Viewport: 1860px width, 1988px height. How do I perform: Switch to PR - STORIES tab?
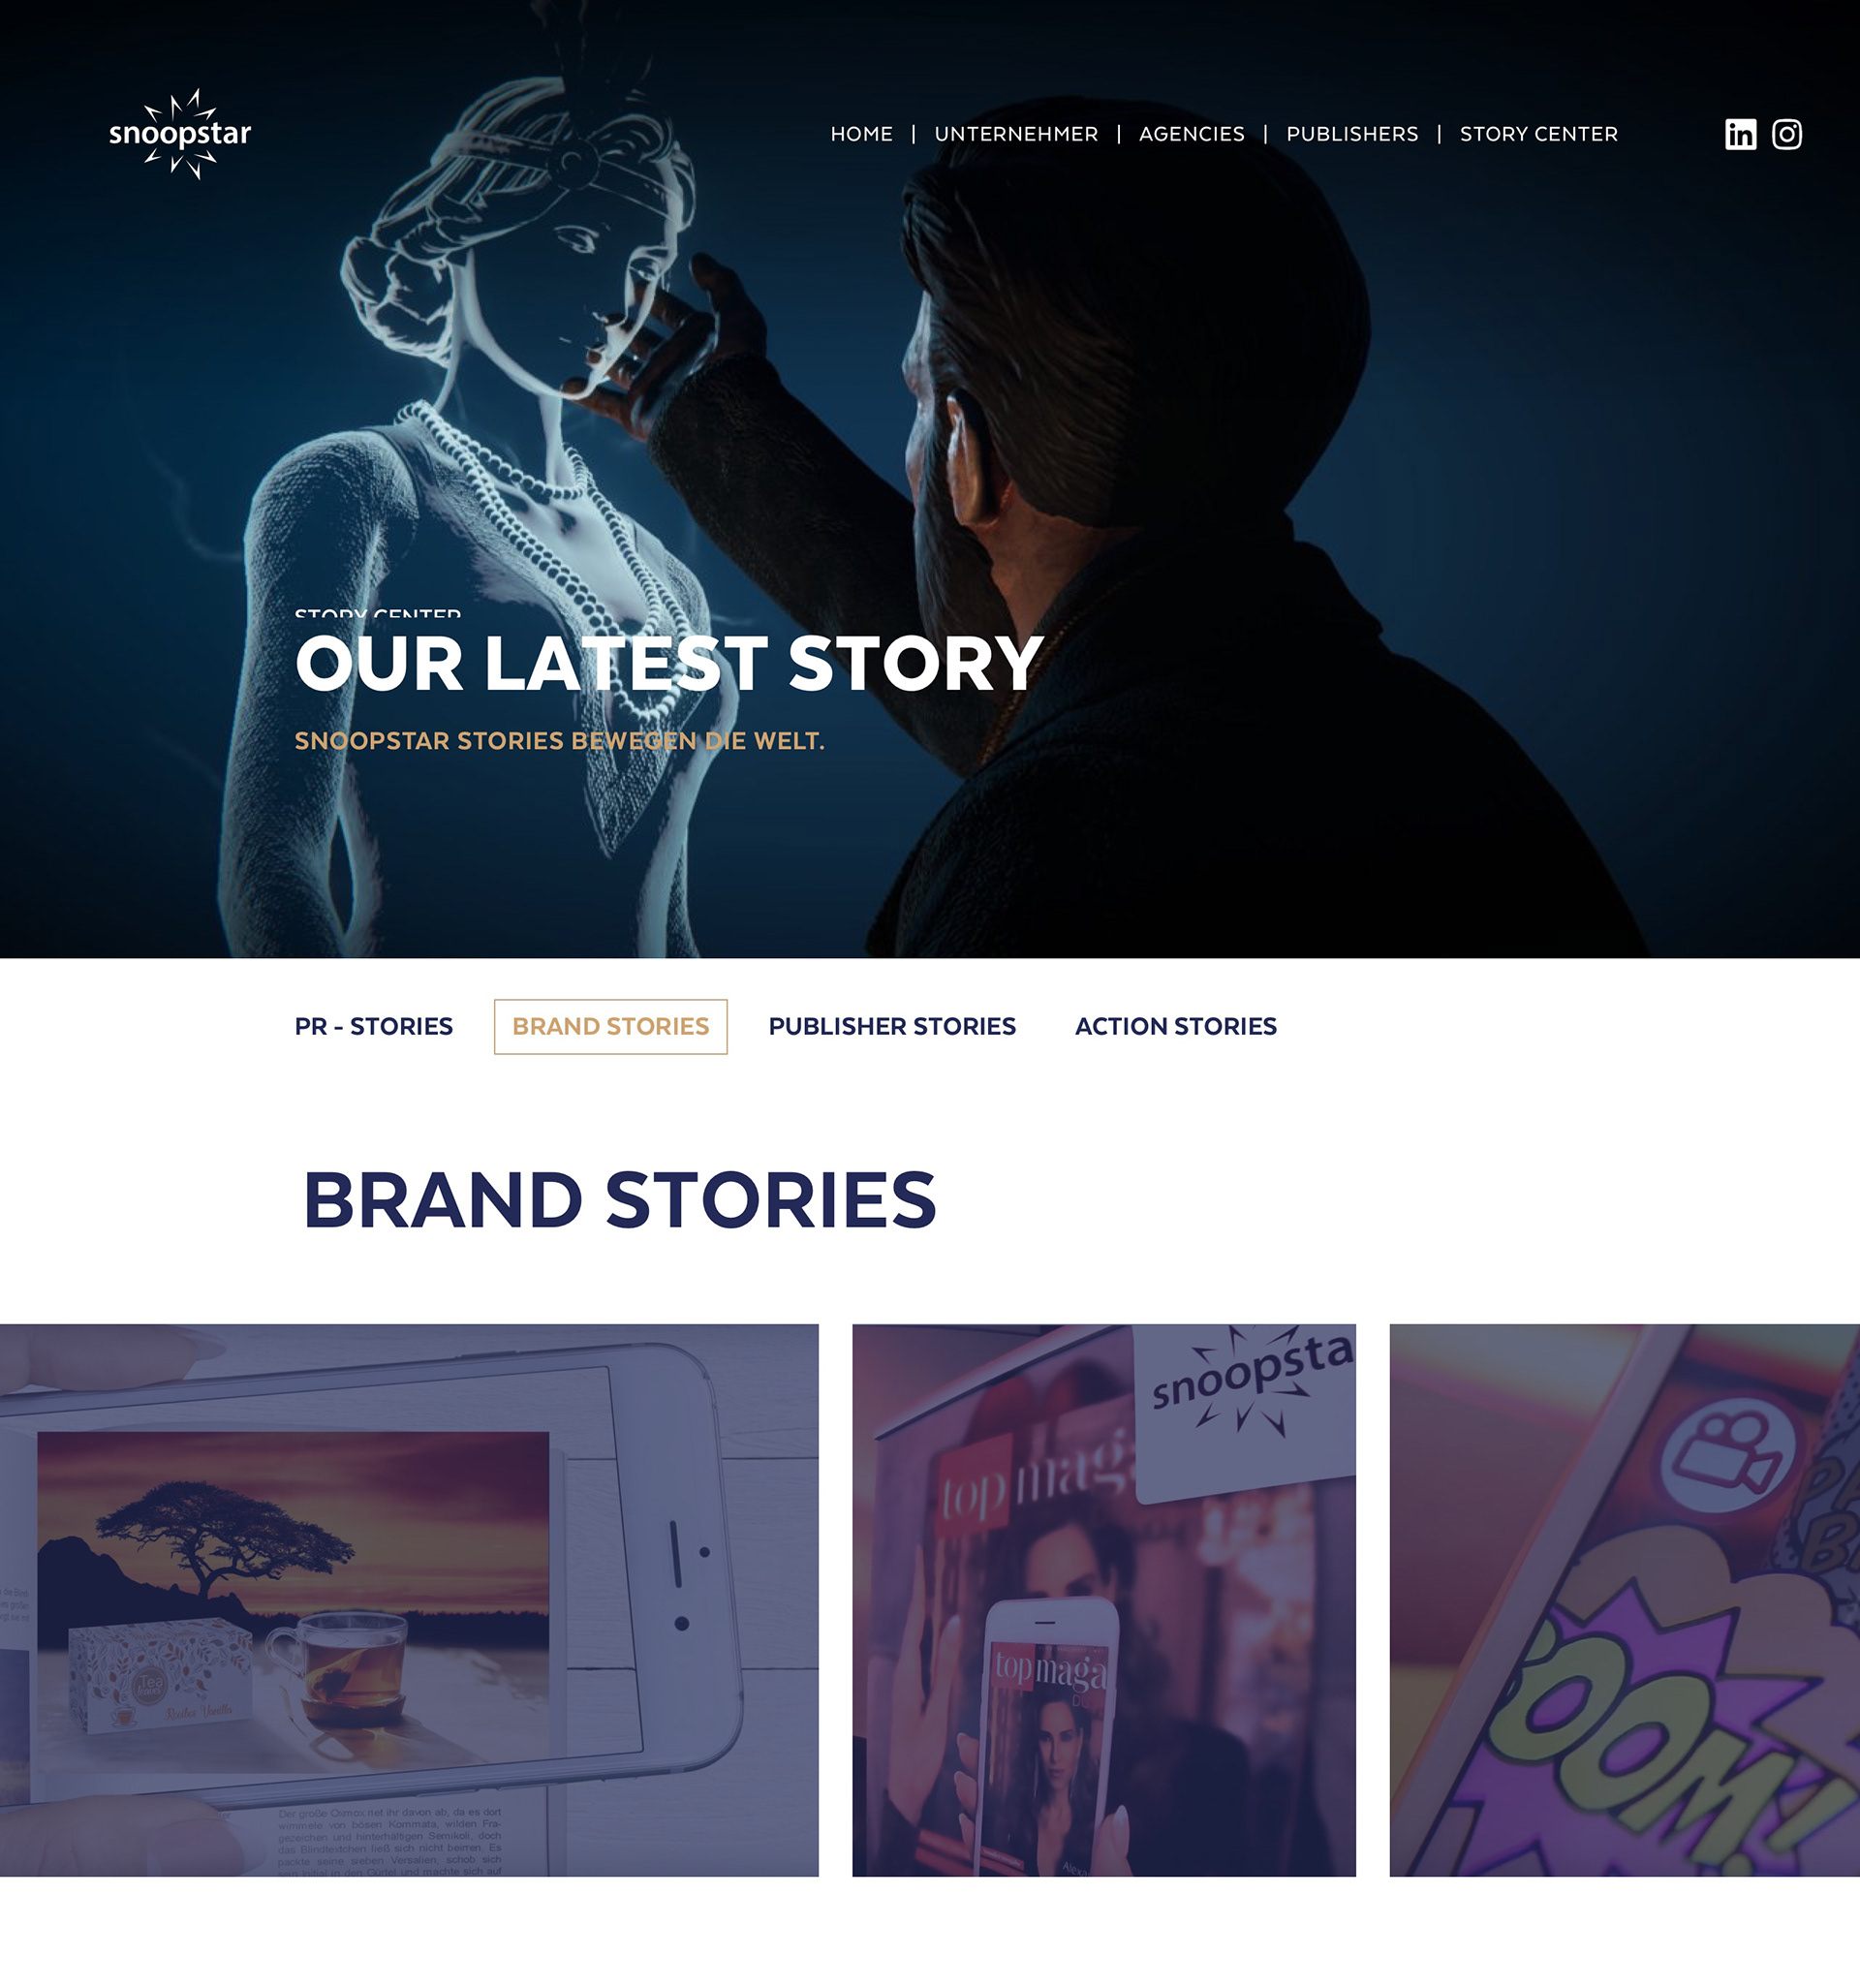(374, 1026)
